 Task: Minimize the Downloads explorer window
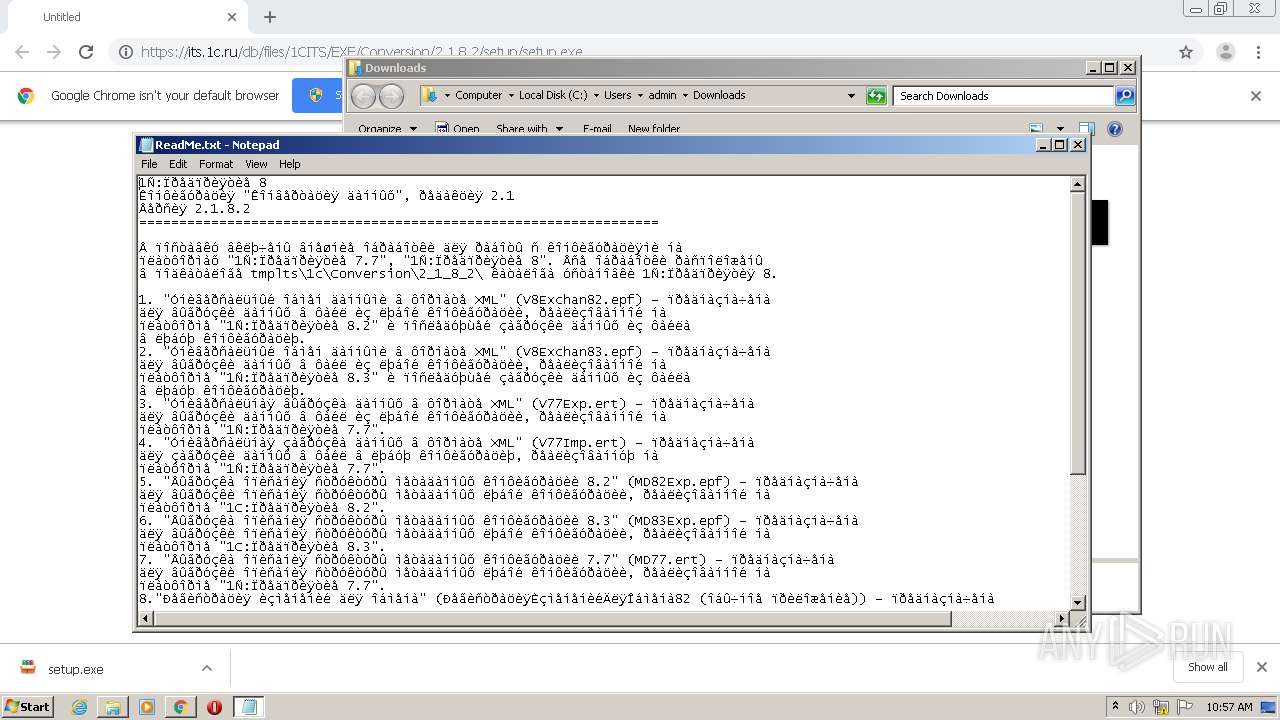tap(1093, 68)
